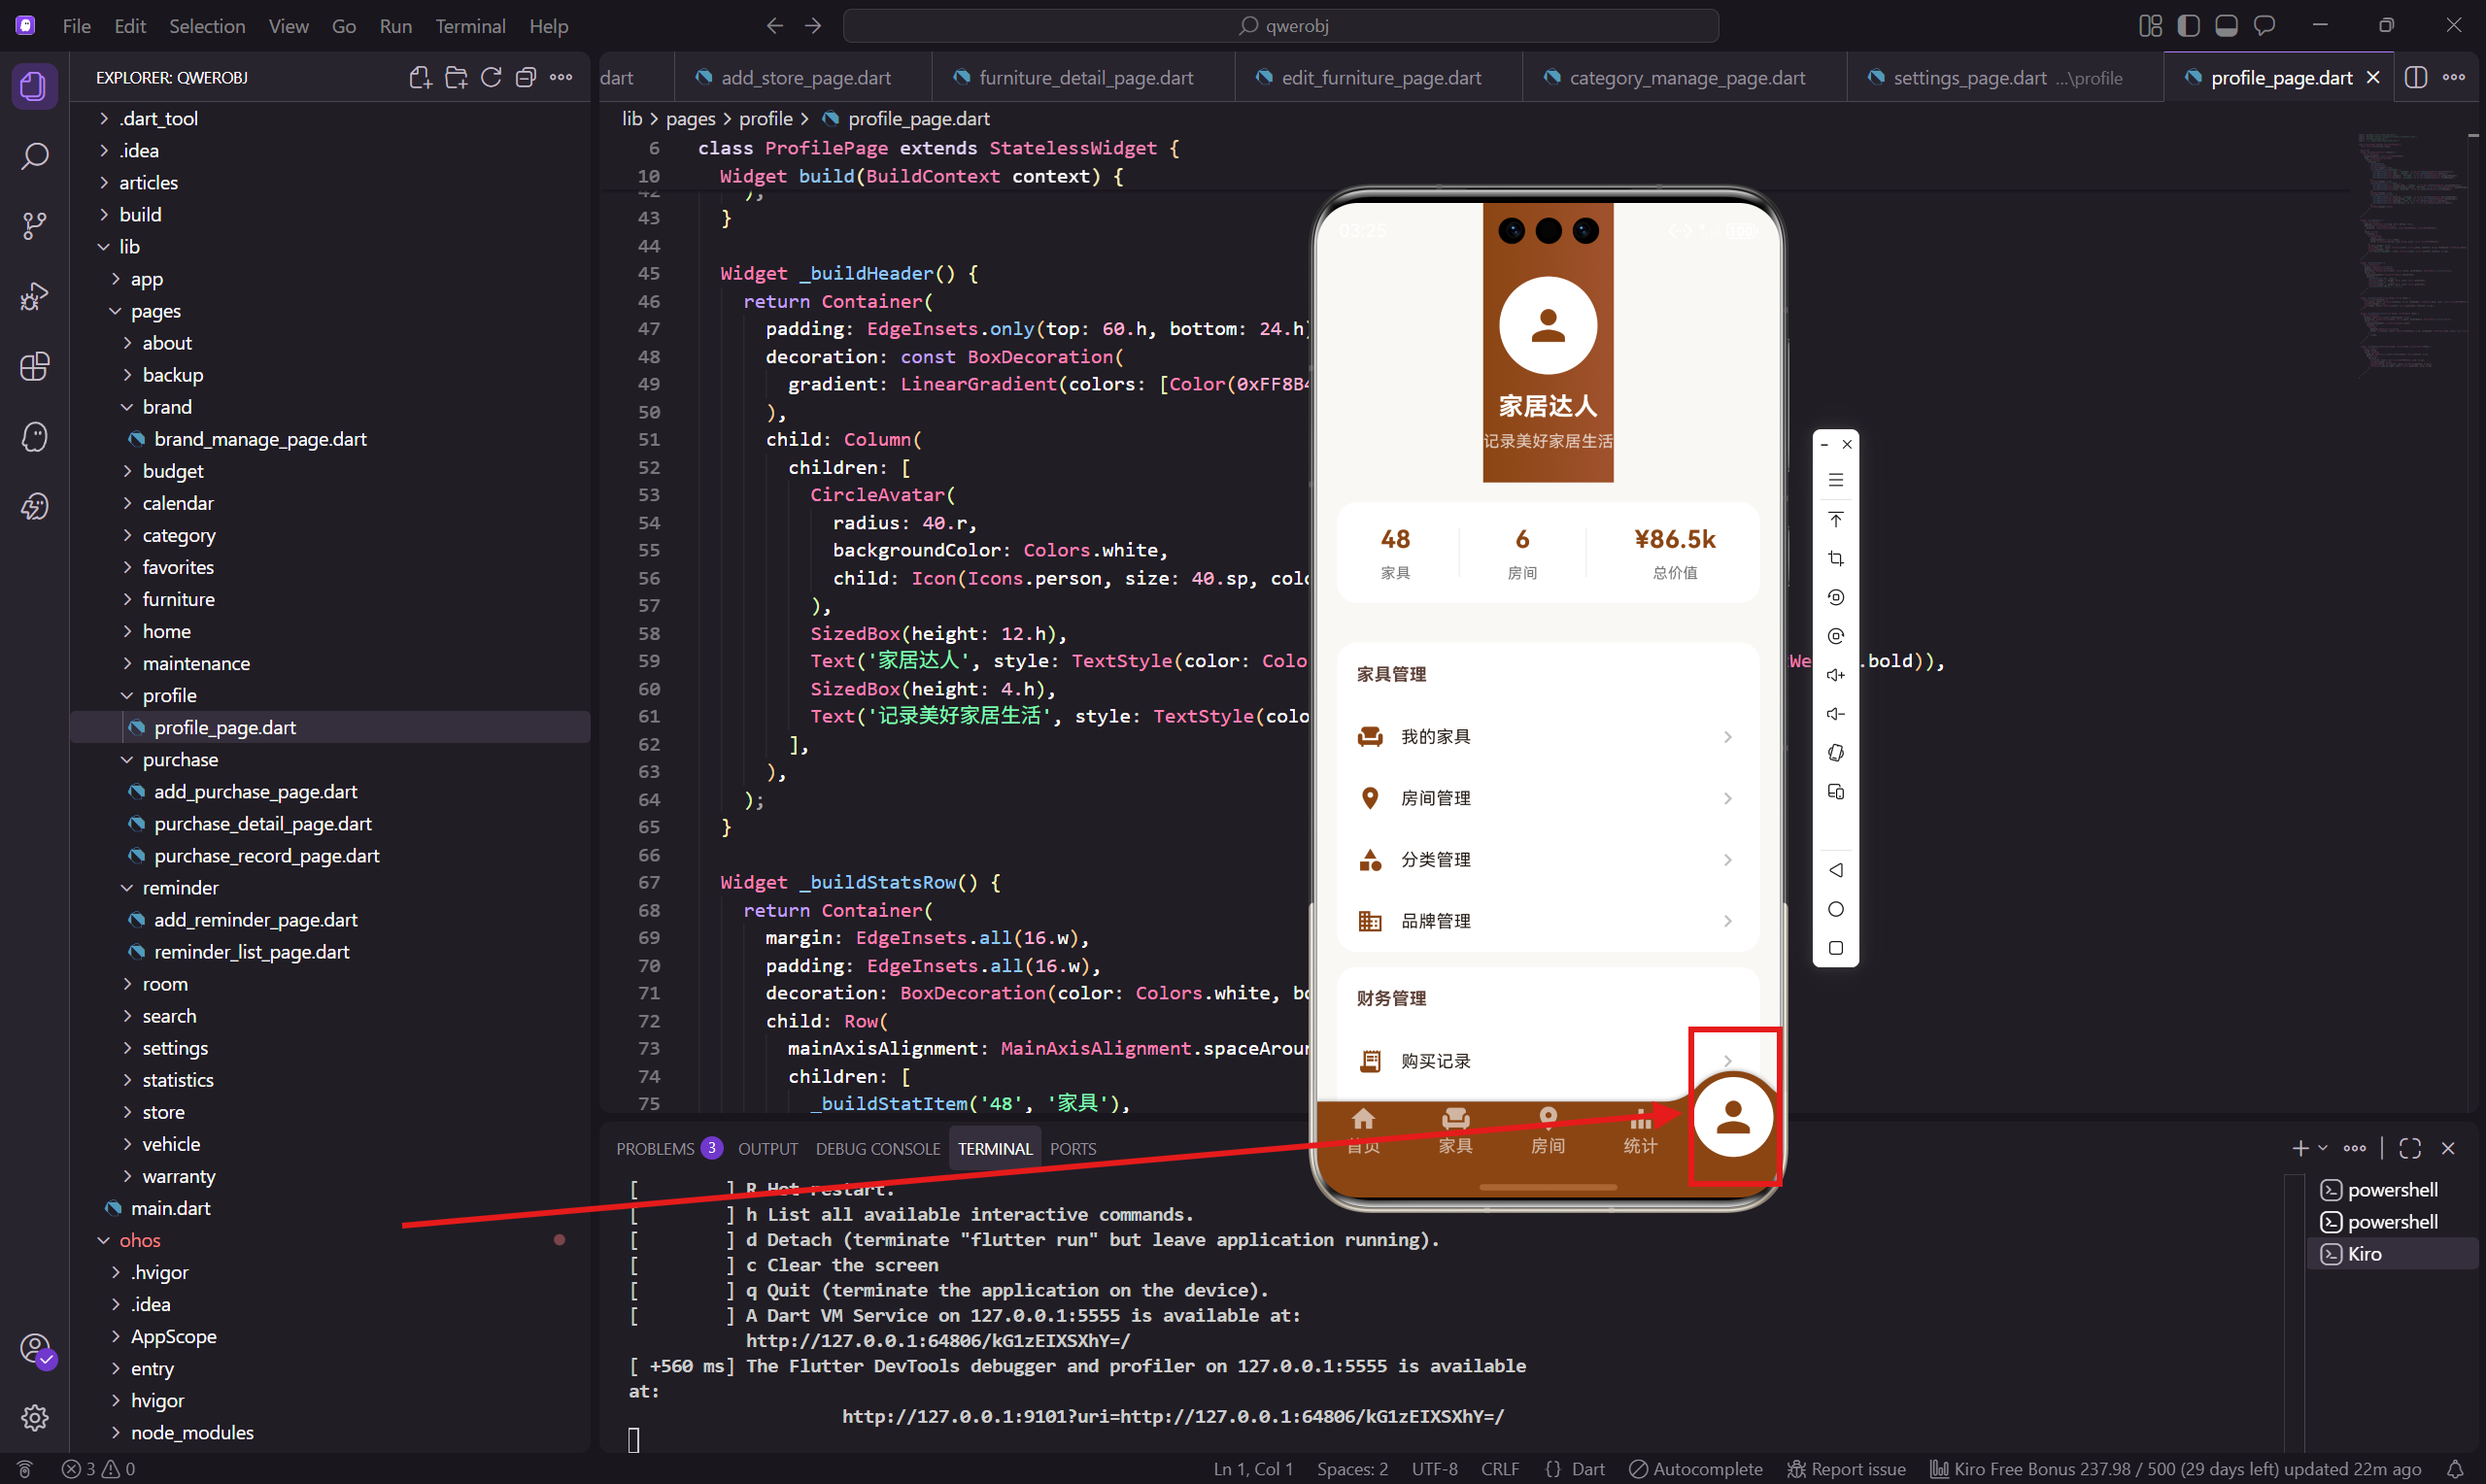Click emulator rotate device icon
This screenshot has height=1484, width=2486.
click(x=1835, y=753)
